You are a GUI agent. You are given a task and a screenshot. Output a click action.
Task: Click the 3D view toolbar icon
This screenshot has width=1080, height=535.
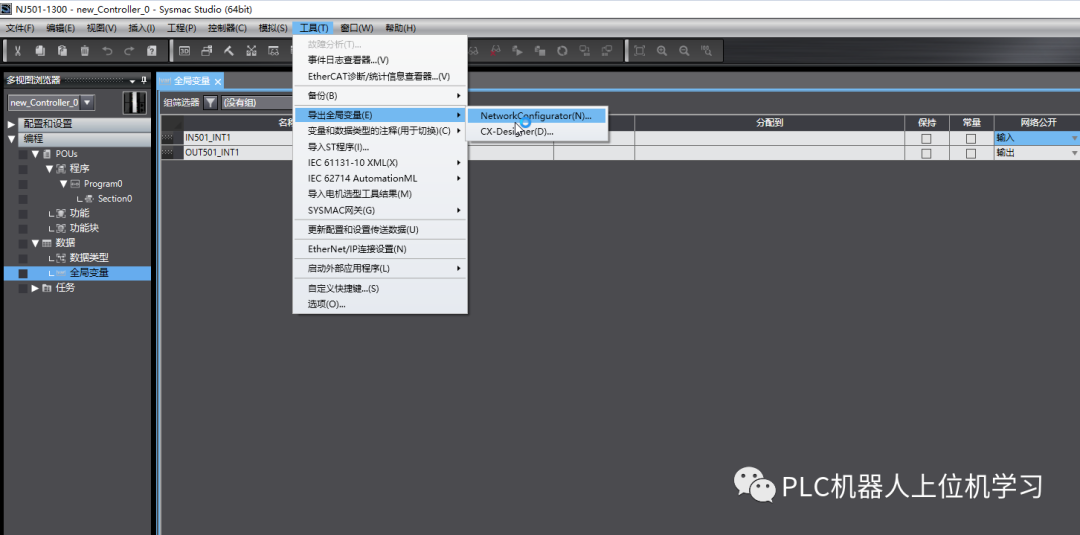185,50
